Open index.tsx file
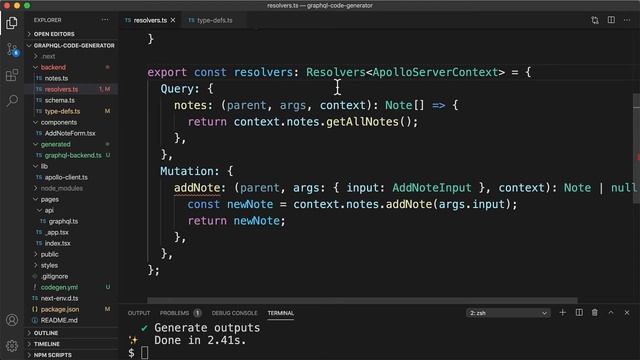Viewport: 640px width, 360px height. 57,243
